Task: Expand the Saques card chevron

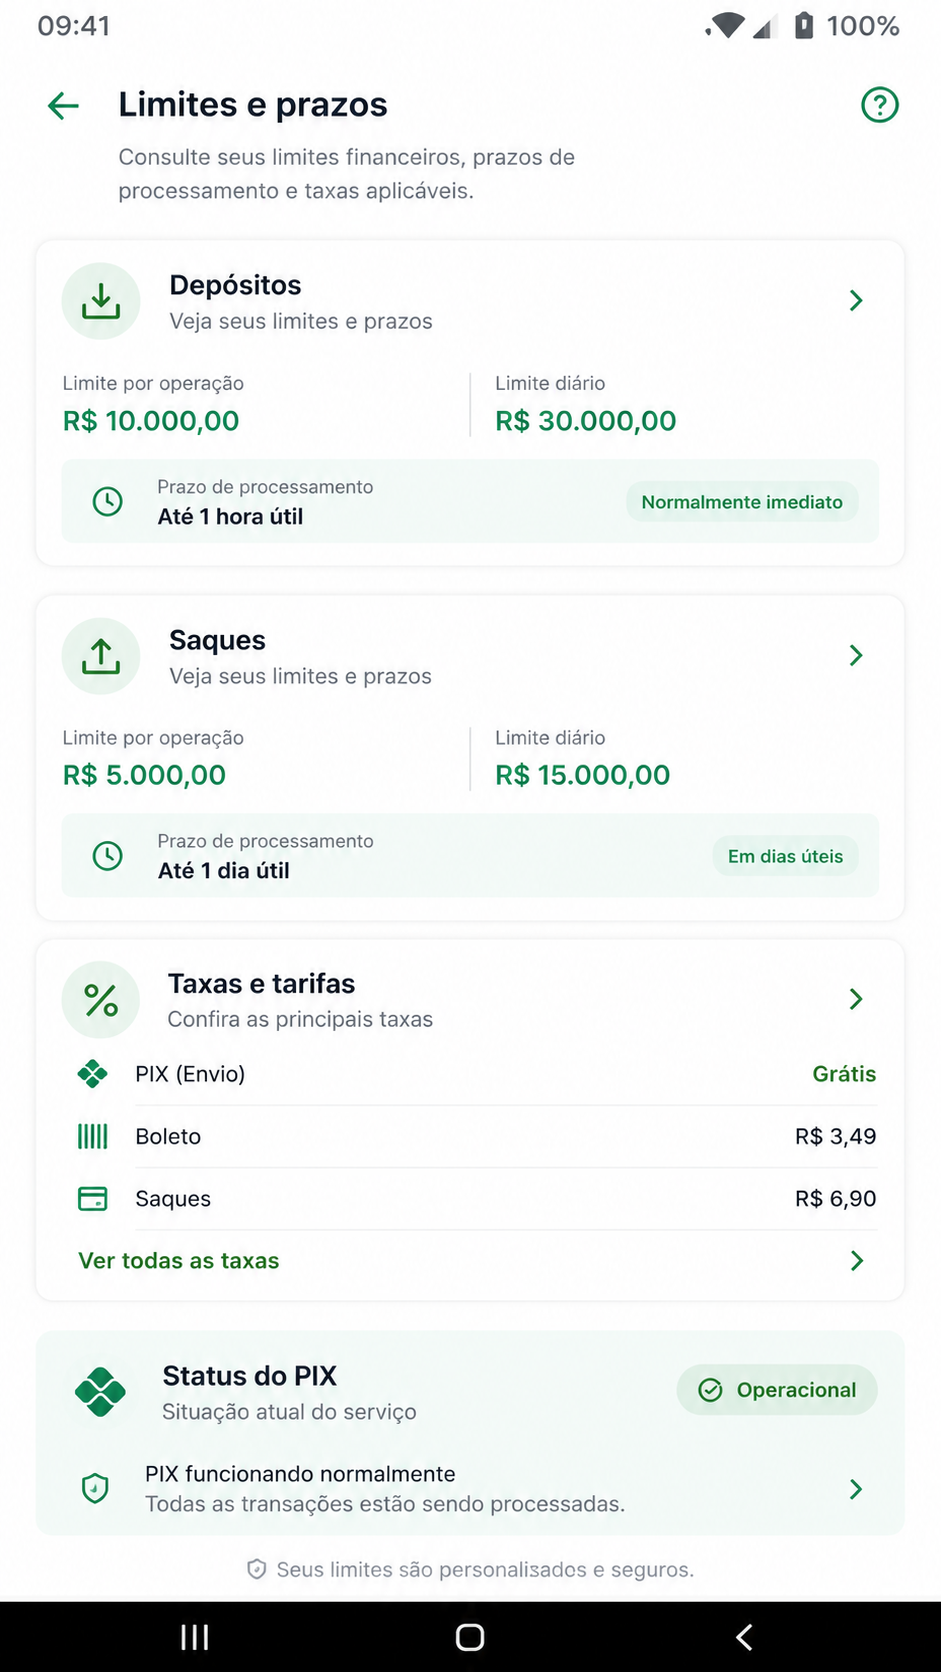Action: pos(856,655)
